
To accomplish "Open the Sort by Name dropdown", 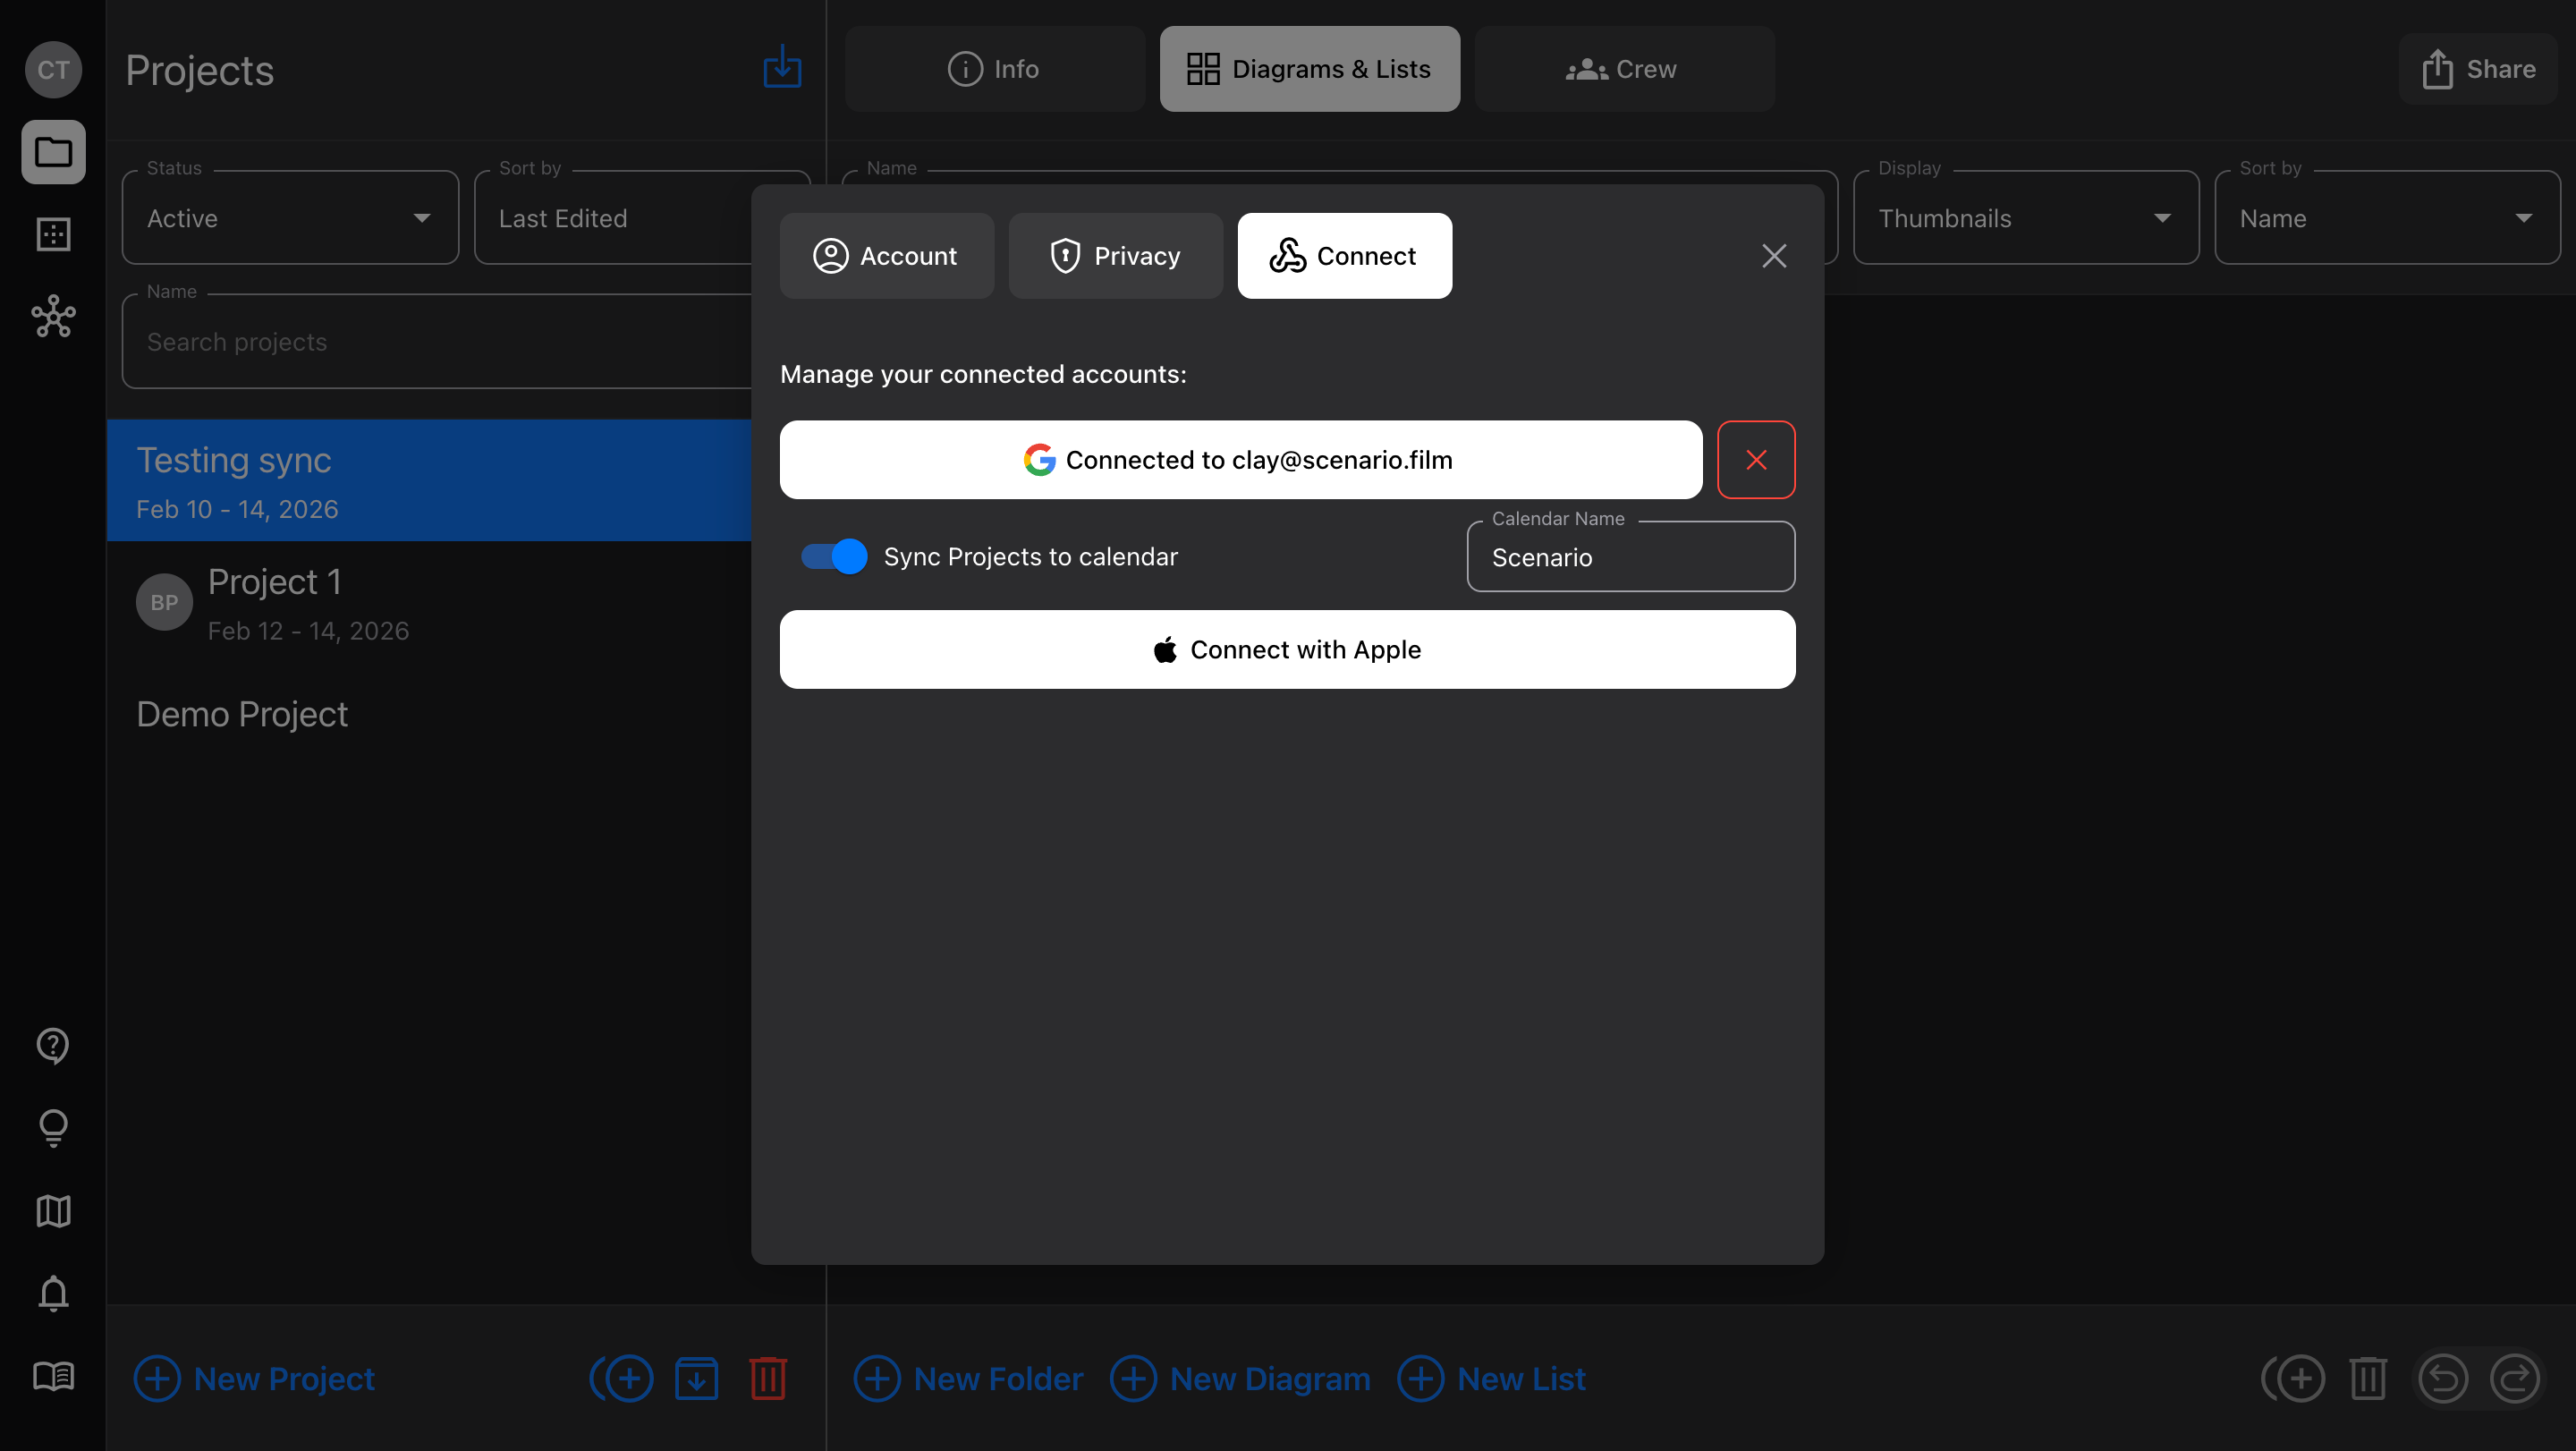I will (x=2386, y=218).
